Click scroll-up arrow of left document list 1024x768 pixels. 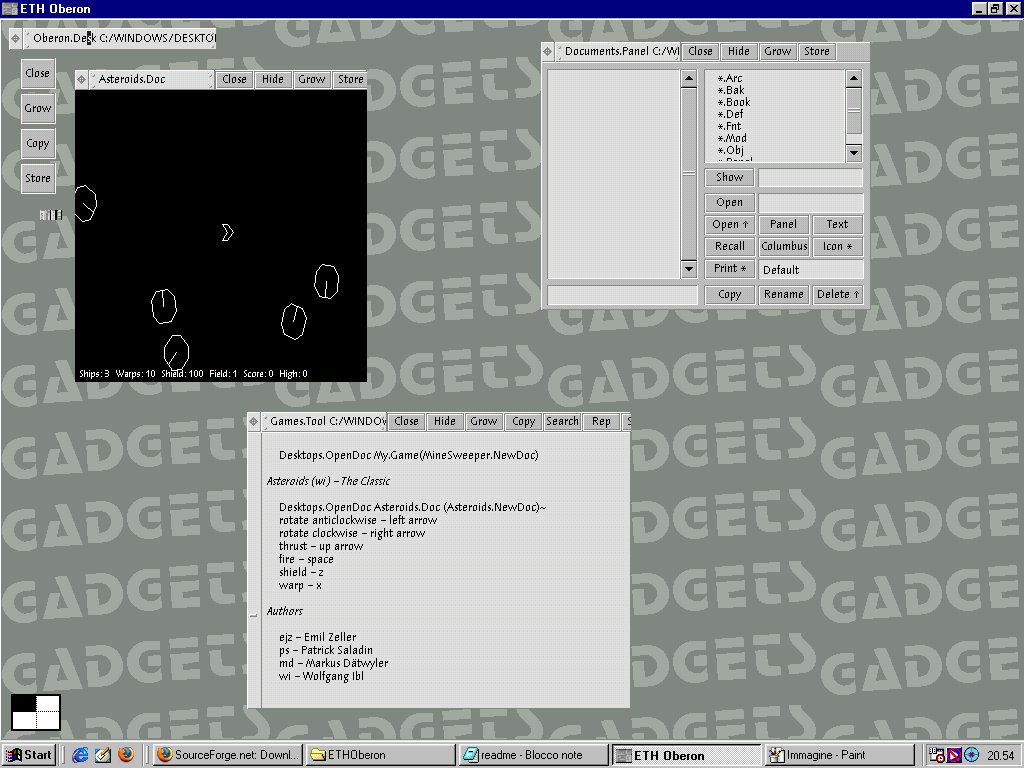click(688, 78)
